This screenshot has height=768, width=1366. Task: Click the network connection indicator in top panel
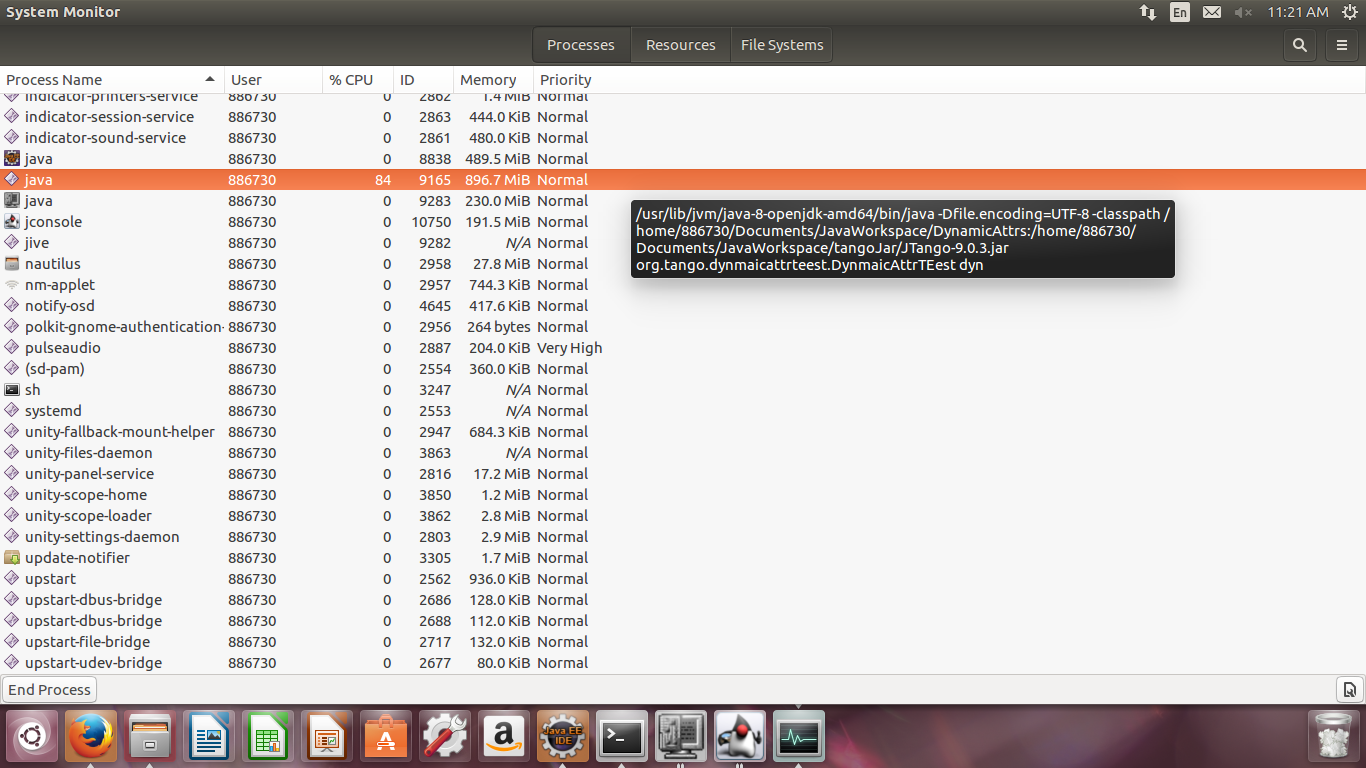[x=1148, y=12]
